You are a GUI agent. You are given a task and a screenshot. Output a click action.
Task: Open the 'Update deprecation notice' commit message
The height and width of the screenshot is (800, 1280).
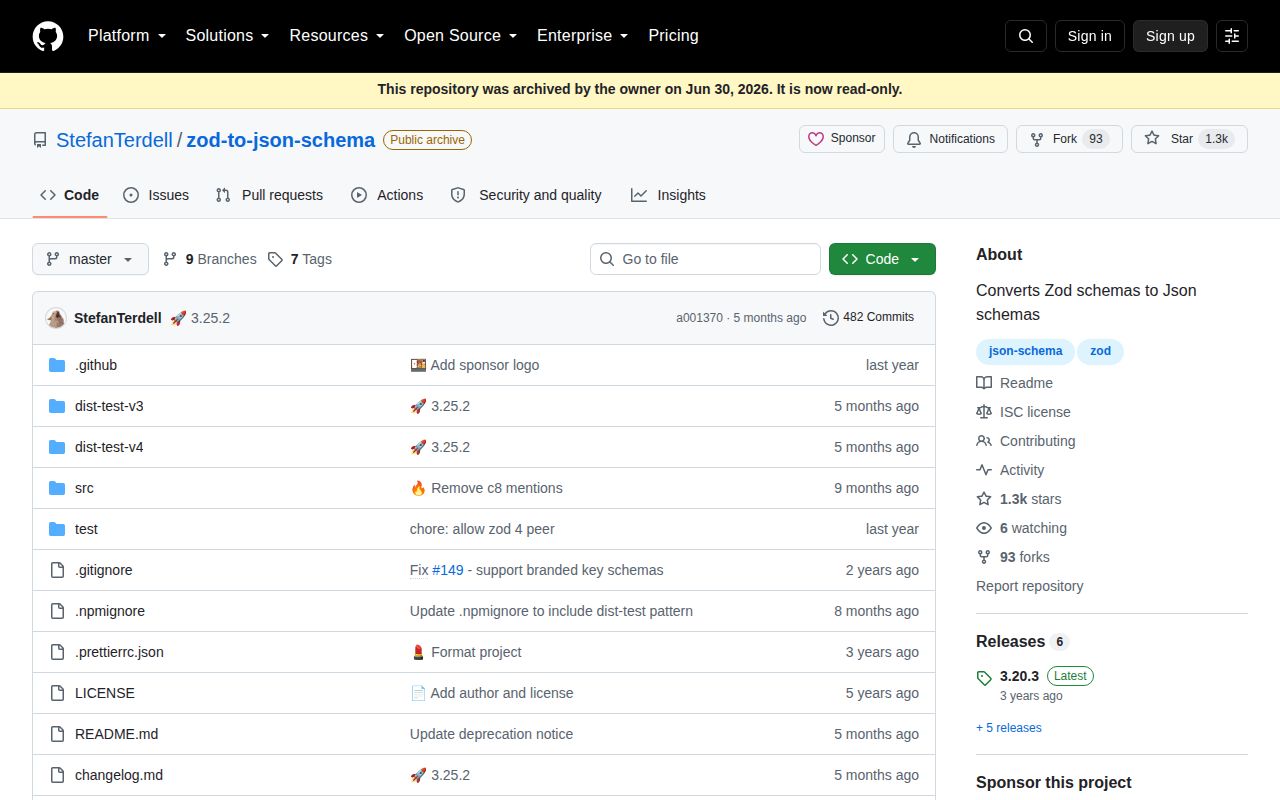tap(491, 734)
